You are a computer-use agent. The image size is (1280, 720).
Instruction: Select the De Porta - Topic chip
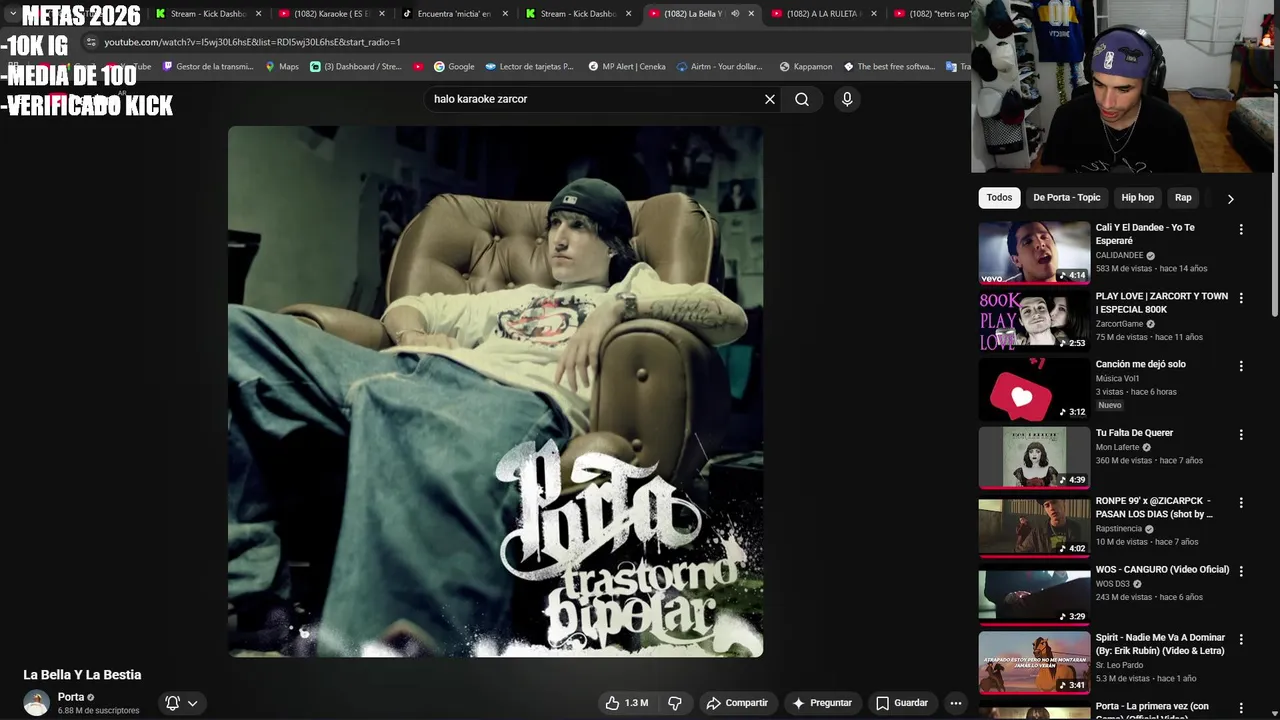1067,197
